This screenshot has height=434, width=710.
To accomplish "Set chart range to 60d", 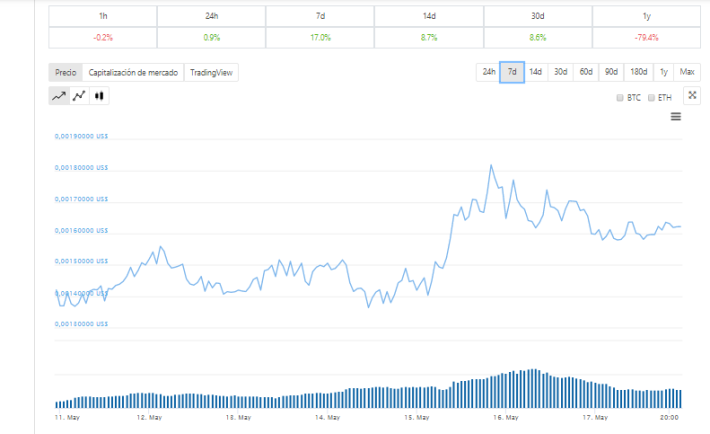I will [586, 72].
